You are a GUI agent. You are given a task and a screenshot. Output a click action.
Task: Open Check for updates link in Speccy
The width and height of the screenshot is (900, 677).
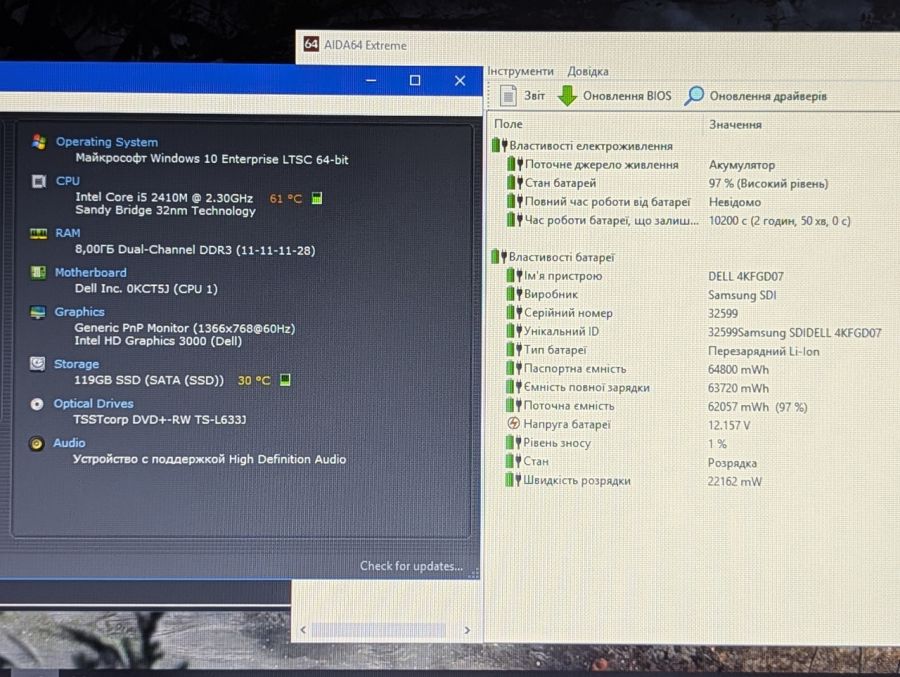pyautogui.click(x=411, y=566)
